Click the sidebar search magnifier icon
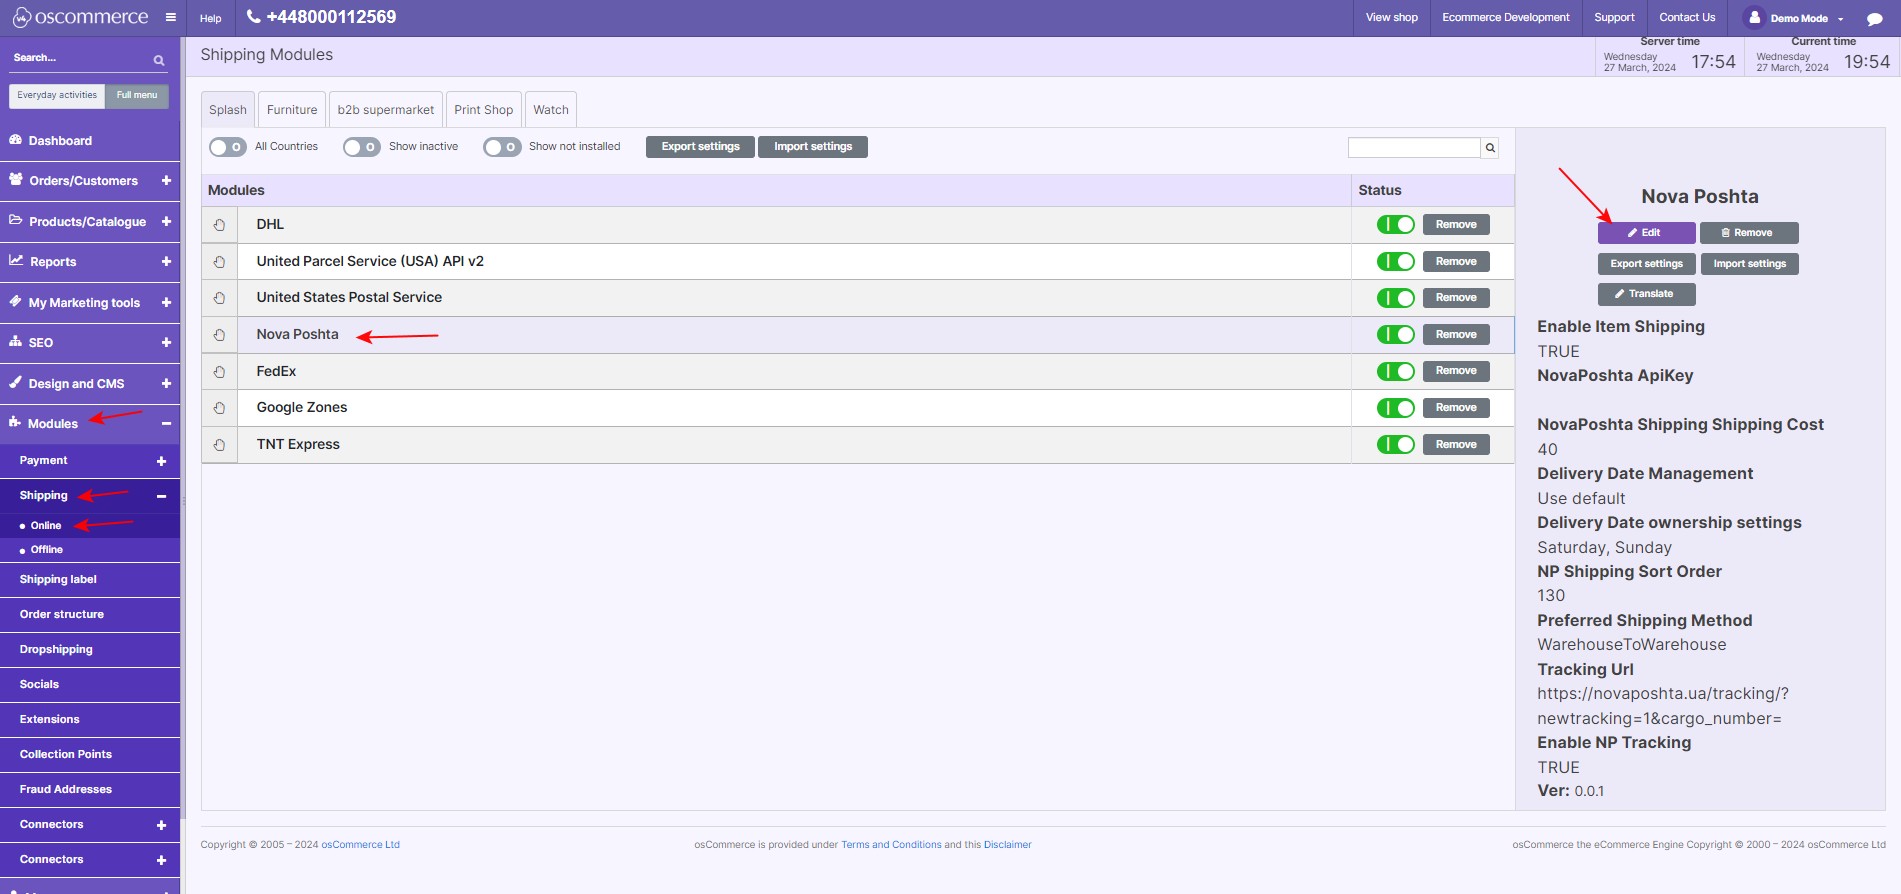This screenshot has width=1901, height=894. point(159,60)
